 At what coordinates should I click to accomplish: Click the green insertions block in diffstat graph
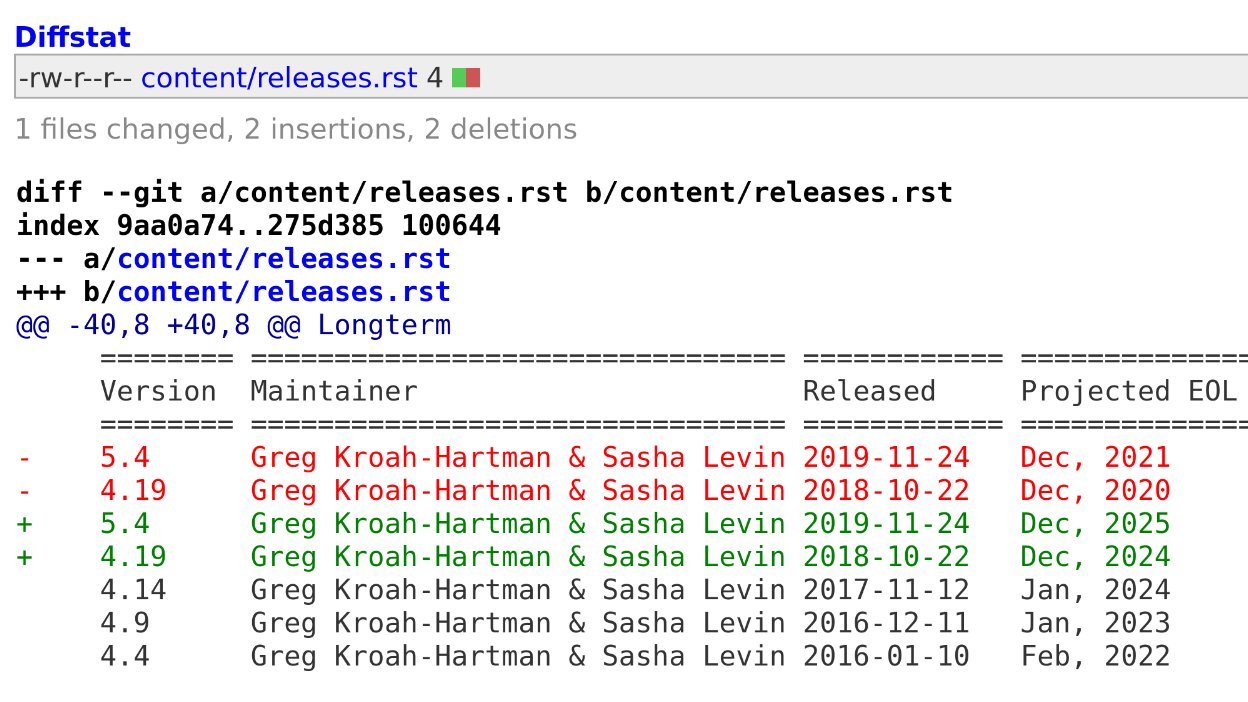[x=457, y=77]
